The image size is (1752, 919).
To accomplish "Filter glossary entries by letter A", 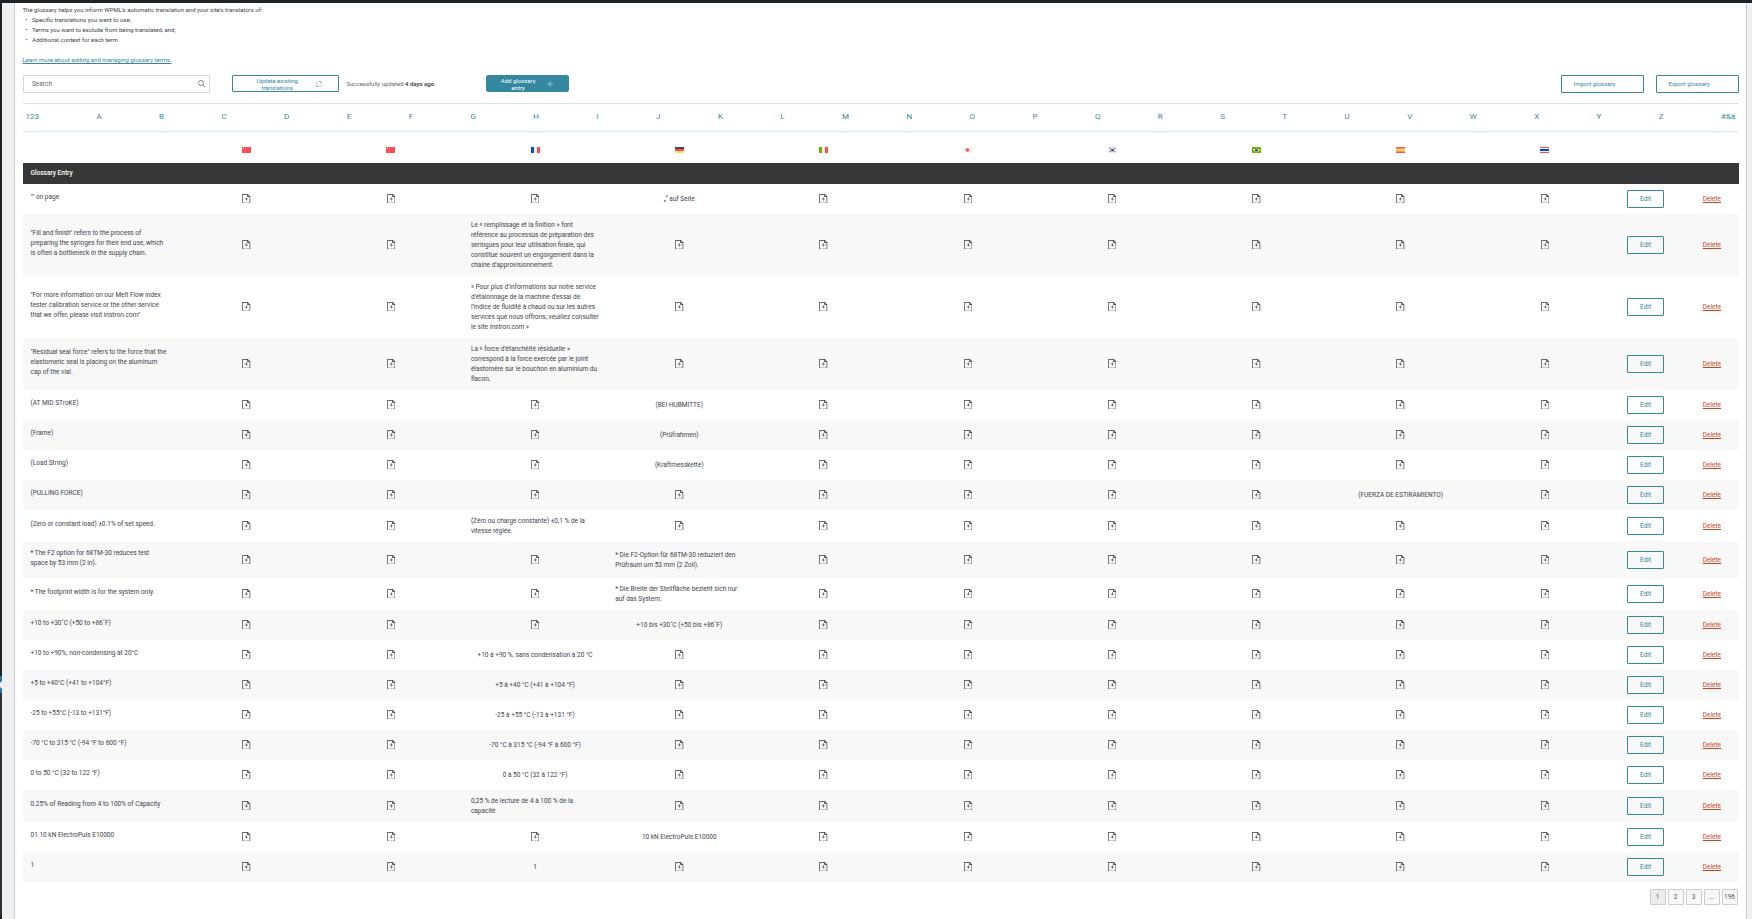I will click(99, 117).
